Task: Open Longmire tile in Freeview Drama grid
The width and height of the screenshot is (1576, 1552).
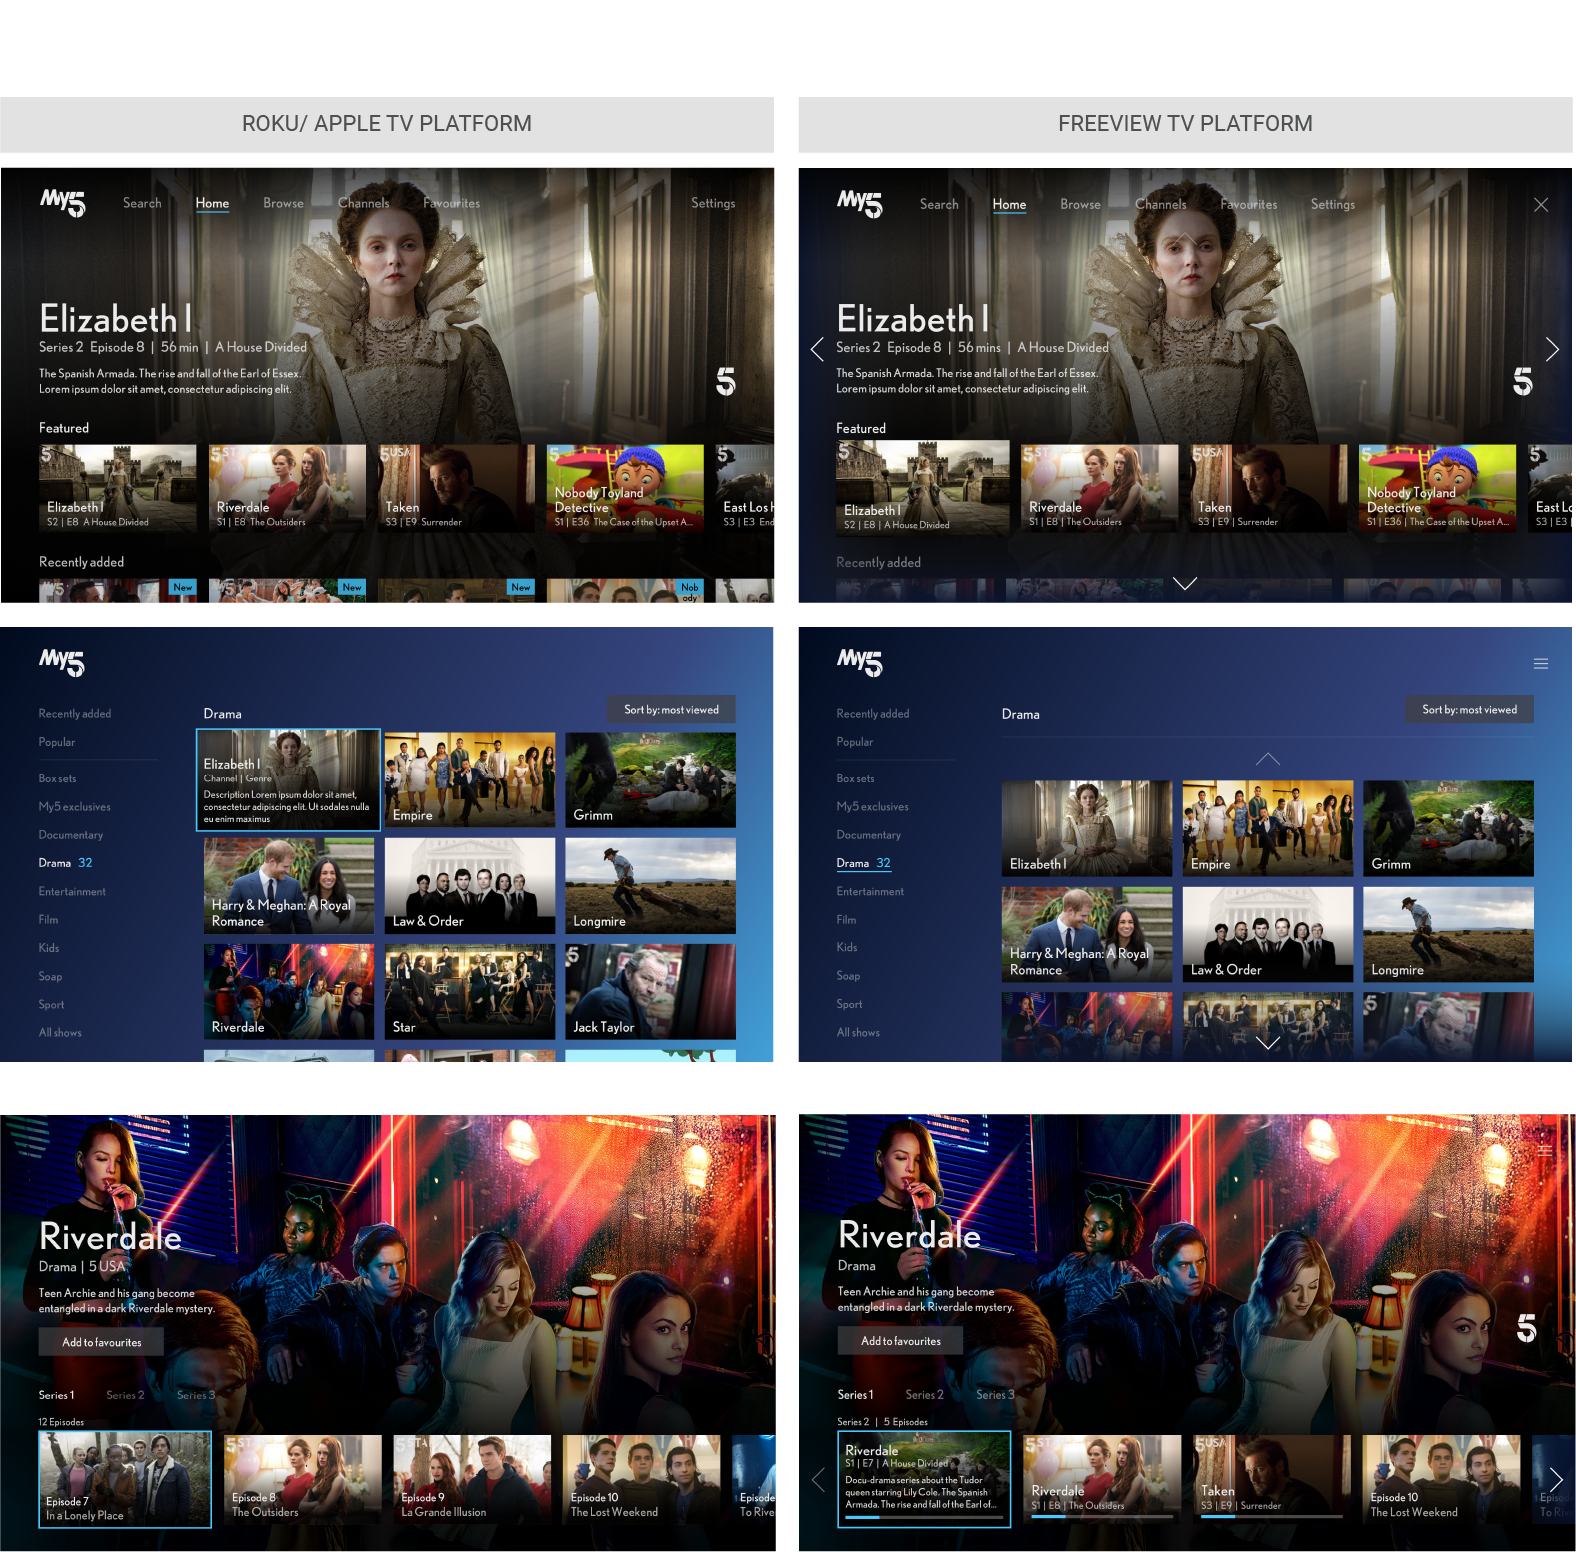Action: [x=1448, y=934]
